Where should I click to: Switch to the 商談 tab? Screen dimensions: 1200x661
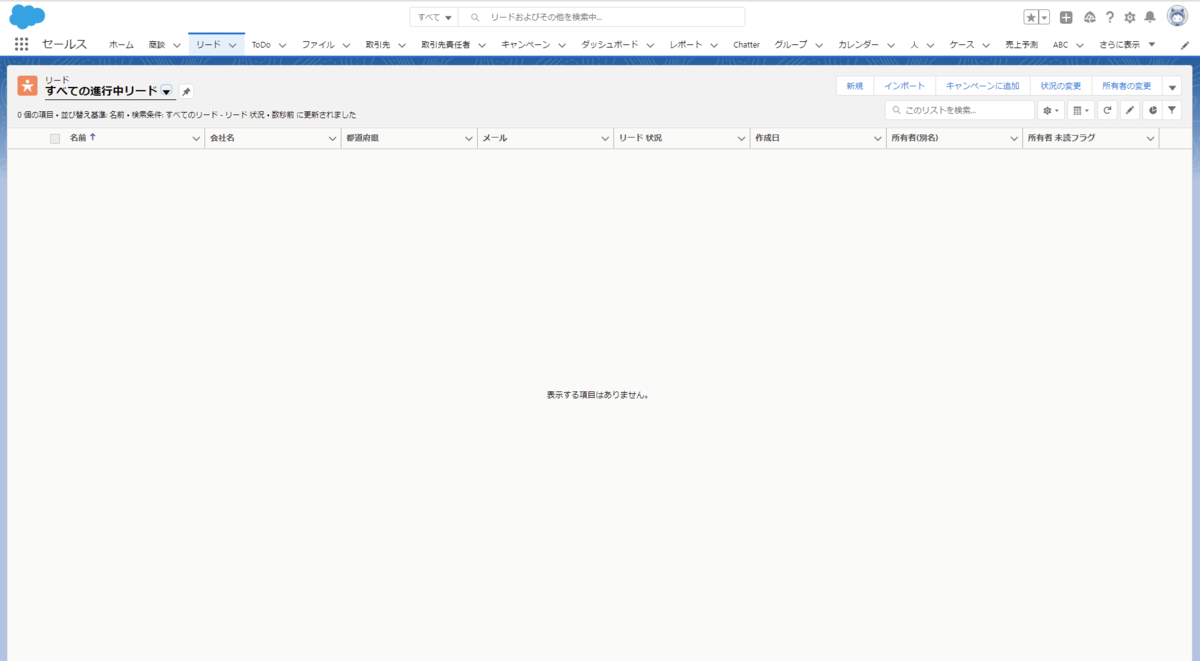coord(157,44)
